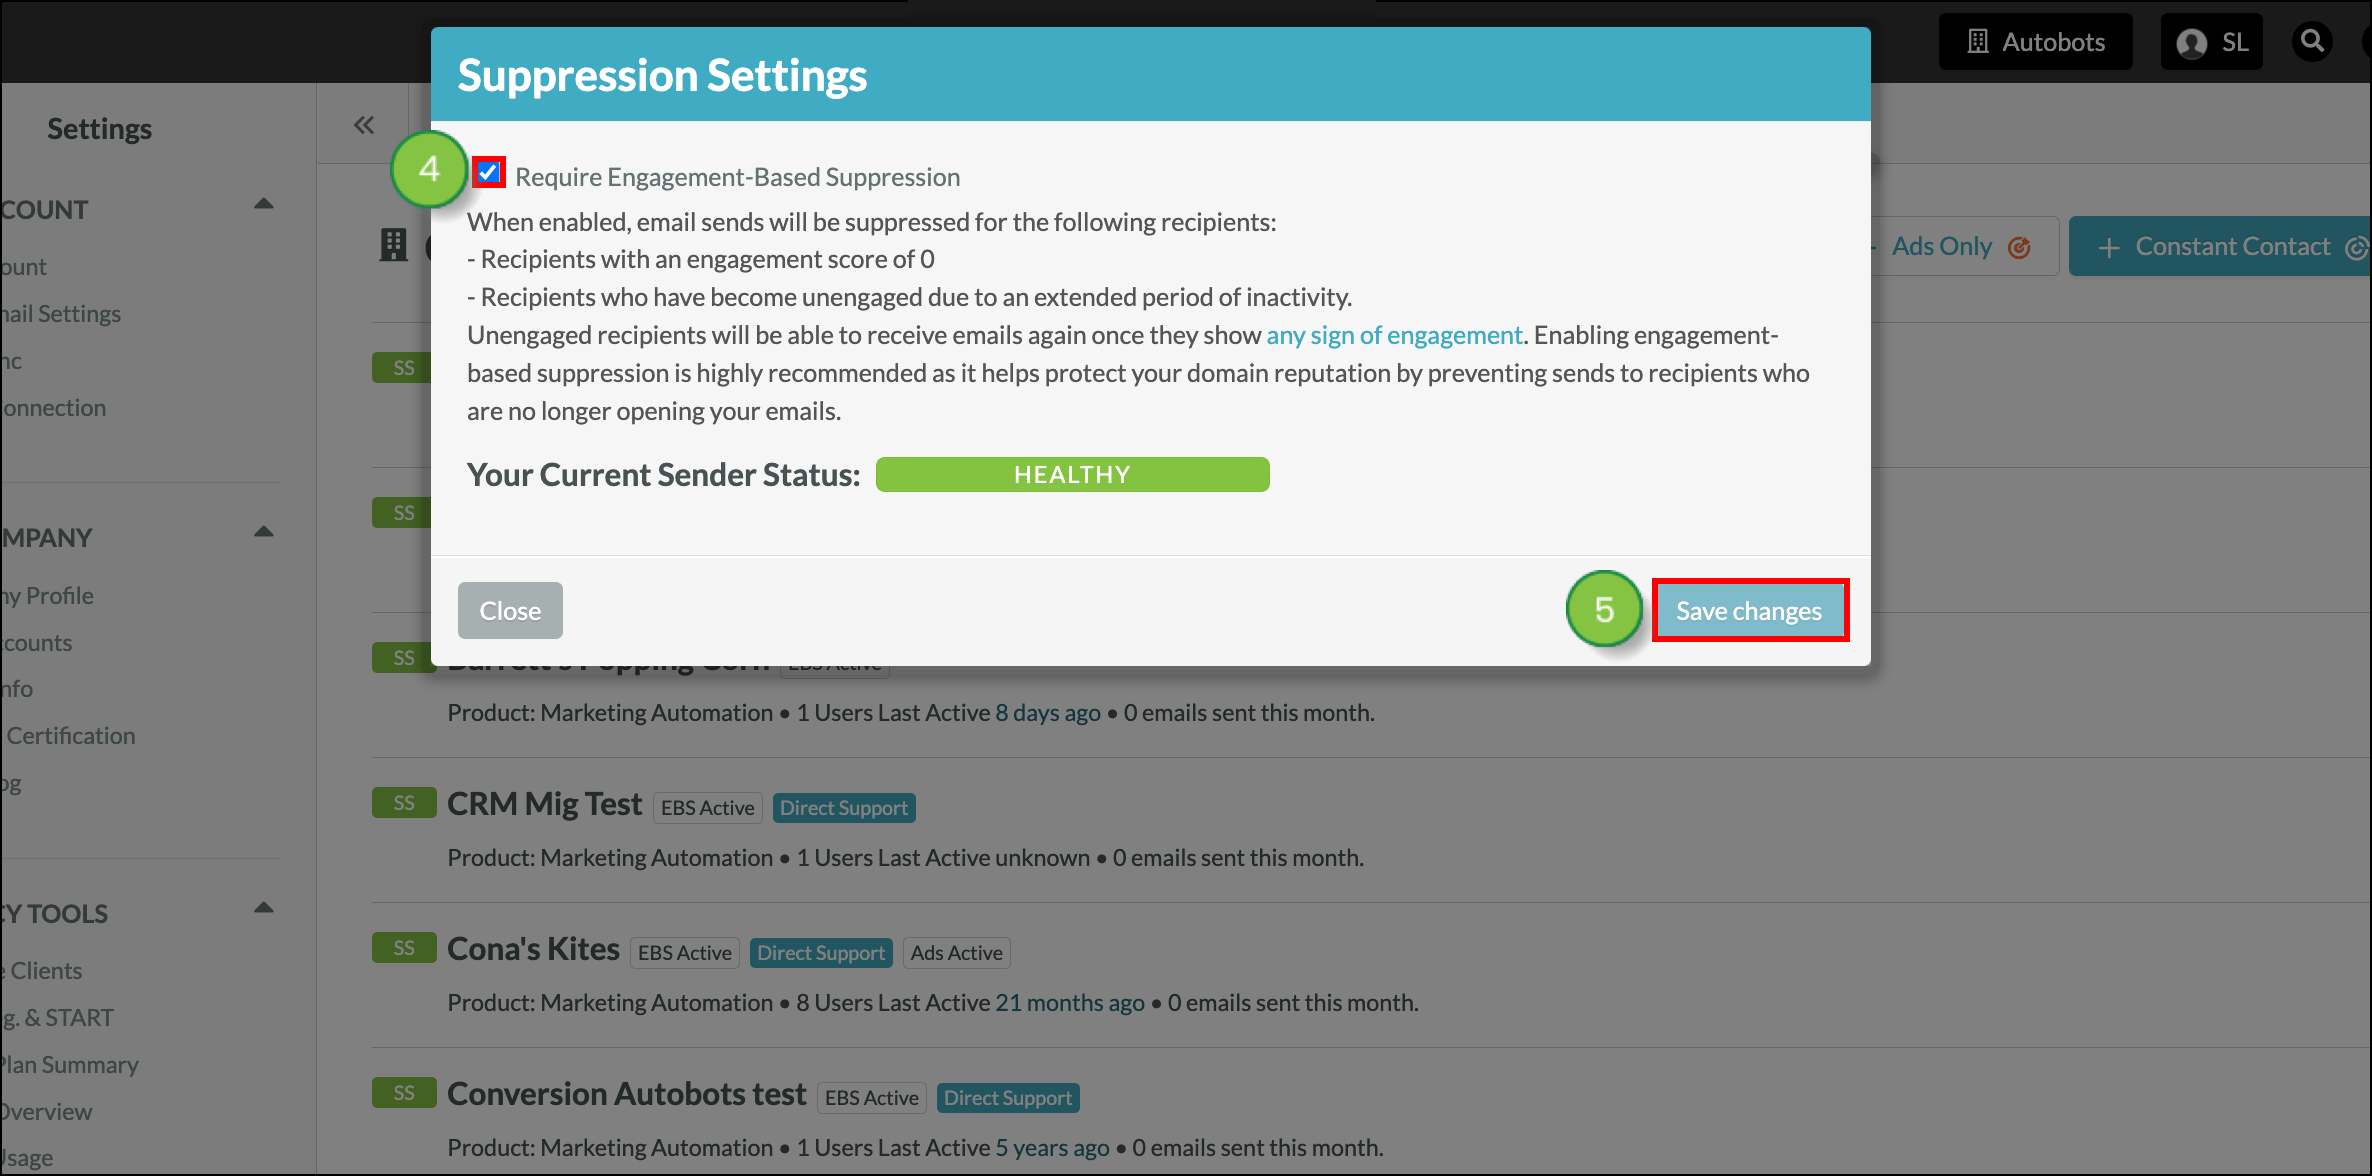Open the SL user profile menu

(x=2211, y=42)
